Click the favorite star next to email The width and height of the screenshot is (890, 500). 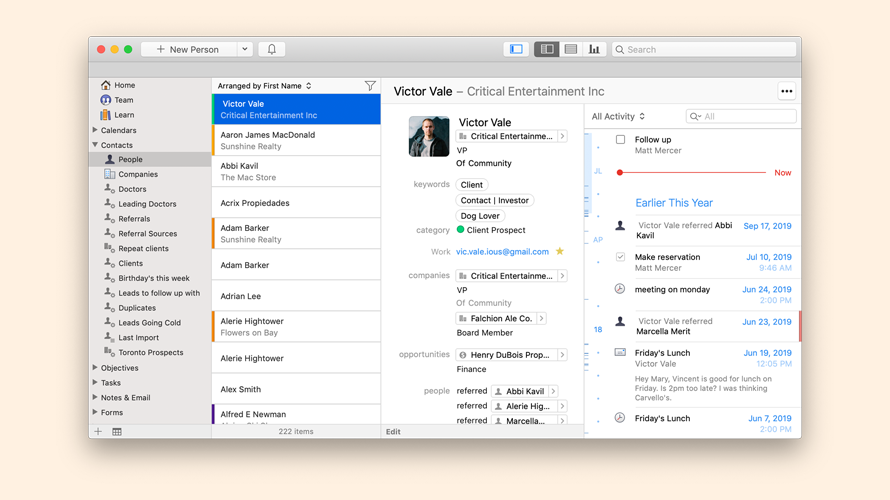[x=560, y=251]
